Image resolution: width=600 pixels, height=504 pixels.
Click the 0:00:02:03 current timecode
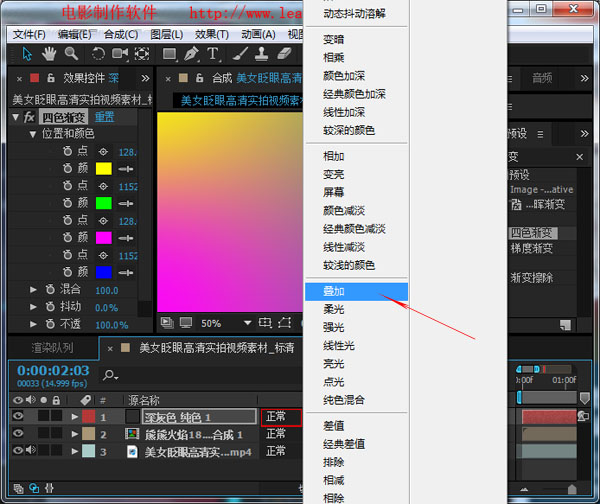pyautogui.click(x=53, y=370)
